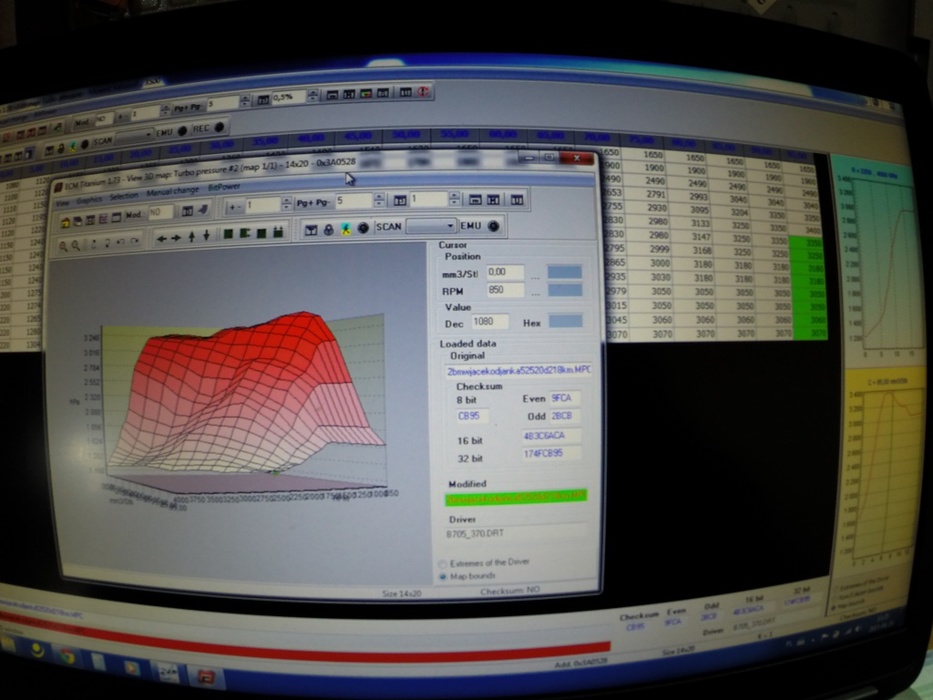The height and width of the screenshot is (700, 933).
Task: Click the round REC button in the main window
Action: 219,128
